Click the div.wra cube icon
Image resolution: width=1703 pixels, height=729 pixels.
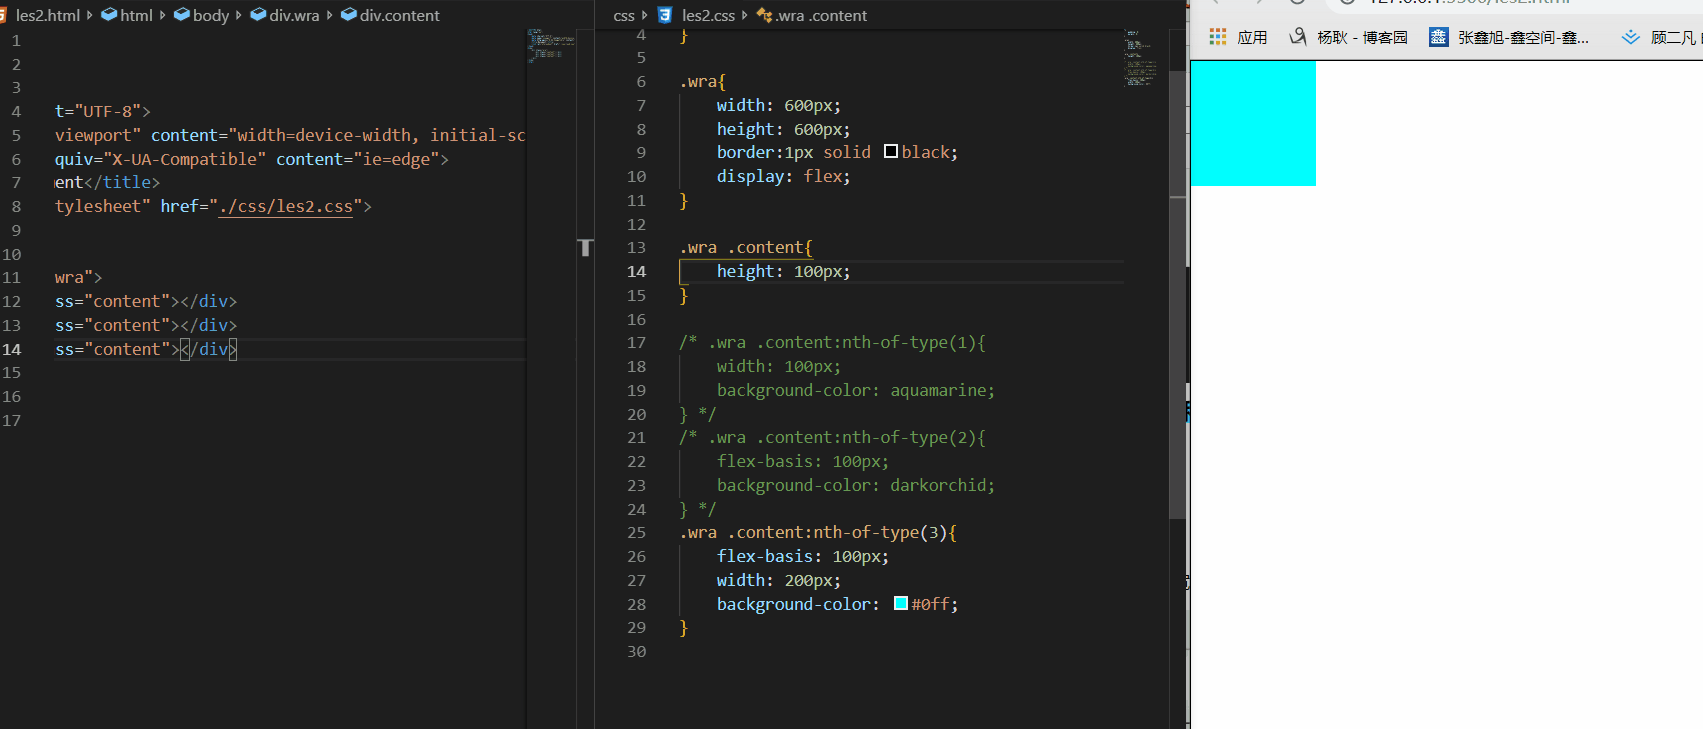click(258, 15)
